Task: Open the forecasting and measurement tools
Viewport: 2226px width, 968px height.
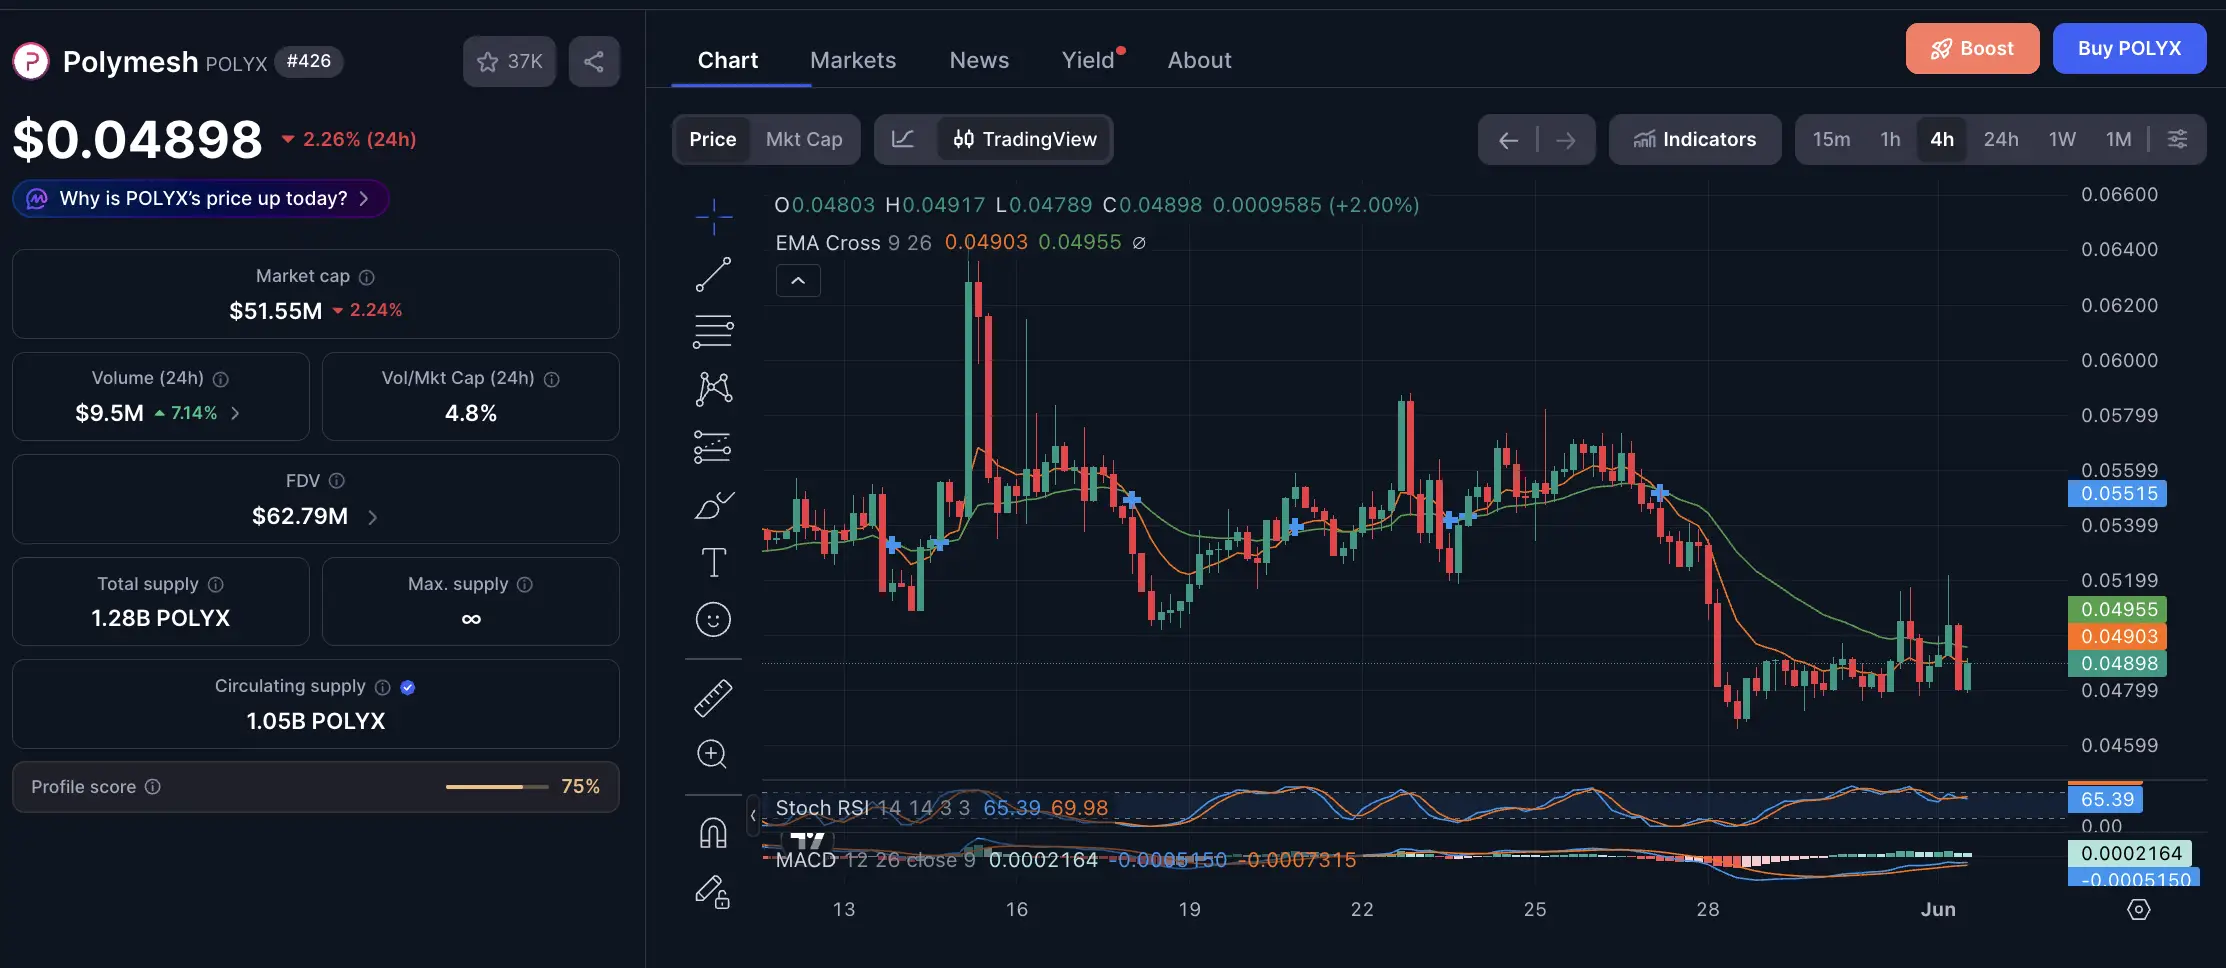Action: point(714,447)
